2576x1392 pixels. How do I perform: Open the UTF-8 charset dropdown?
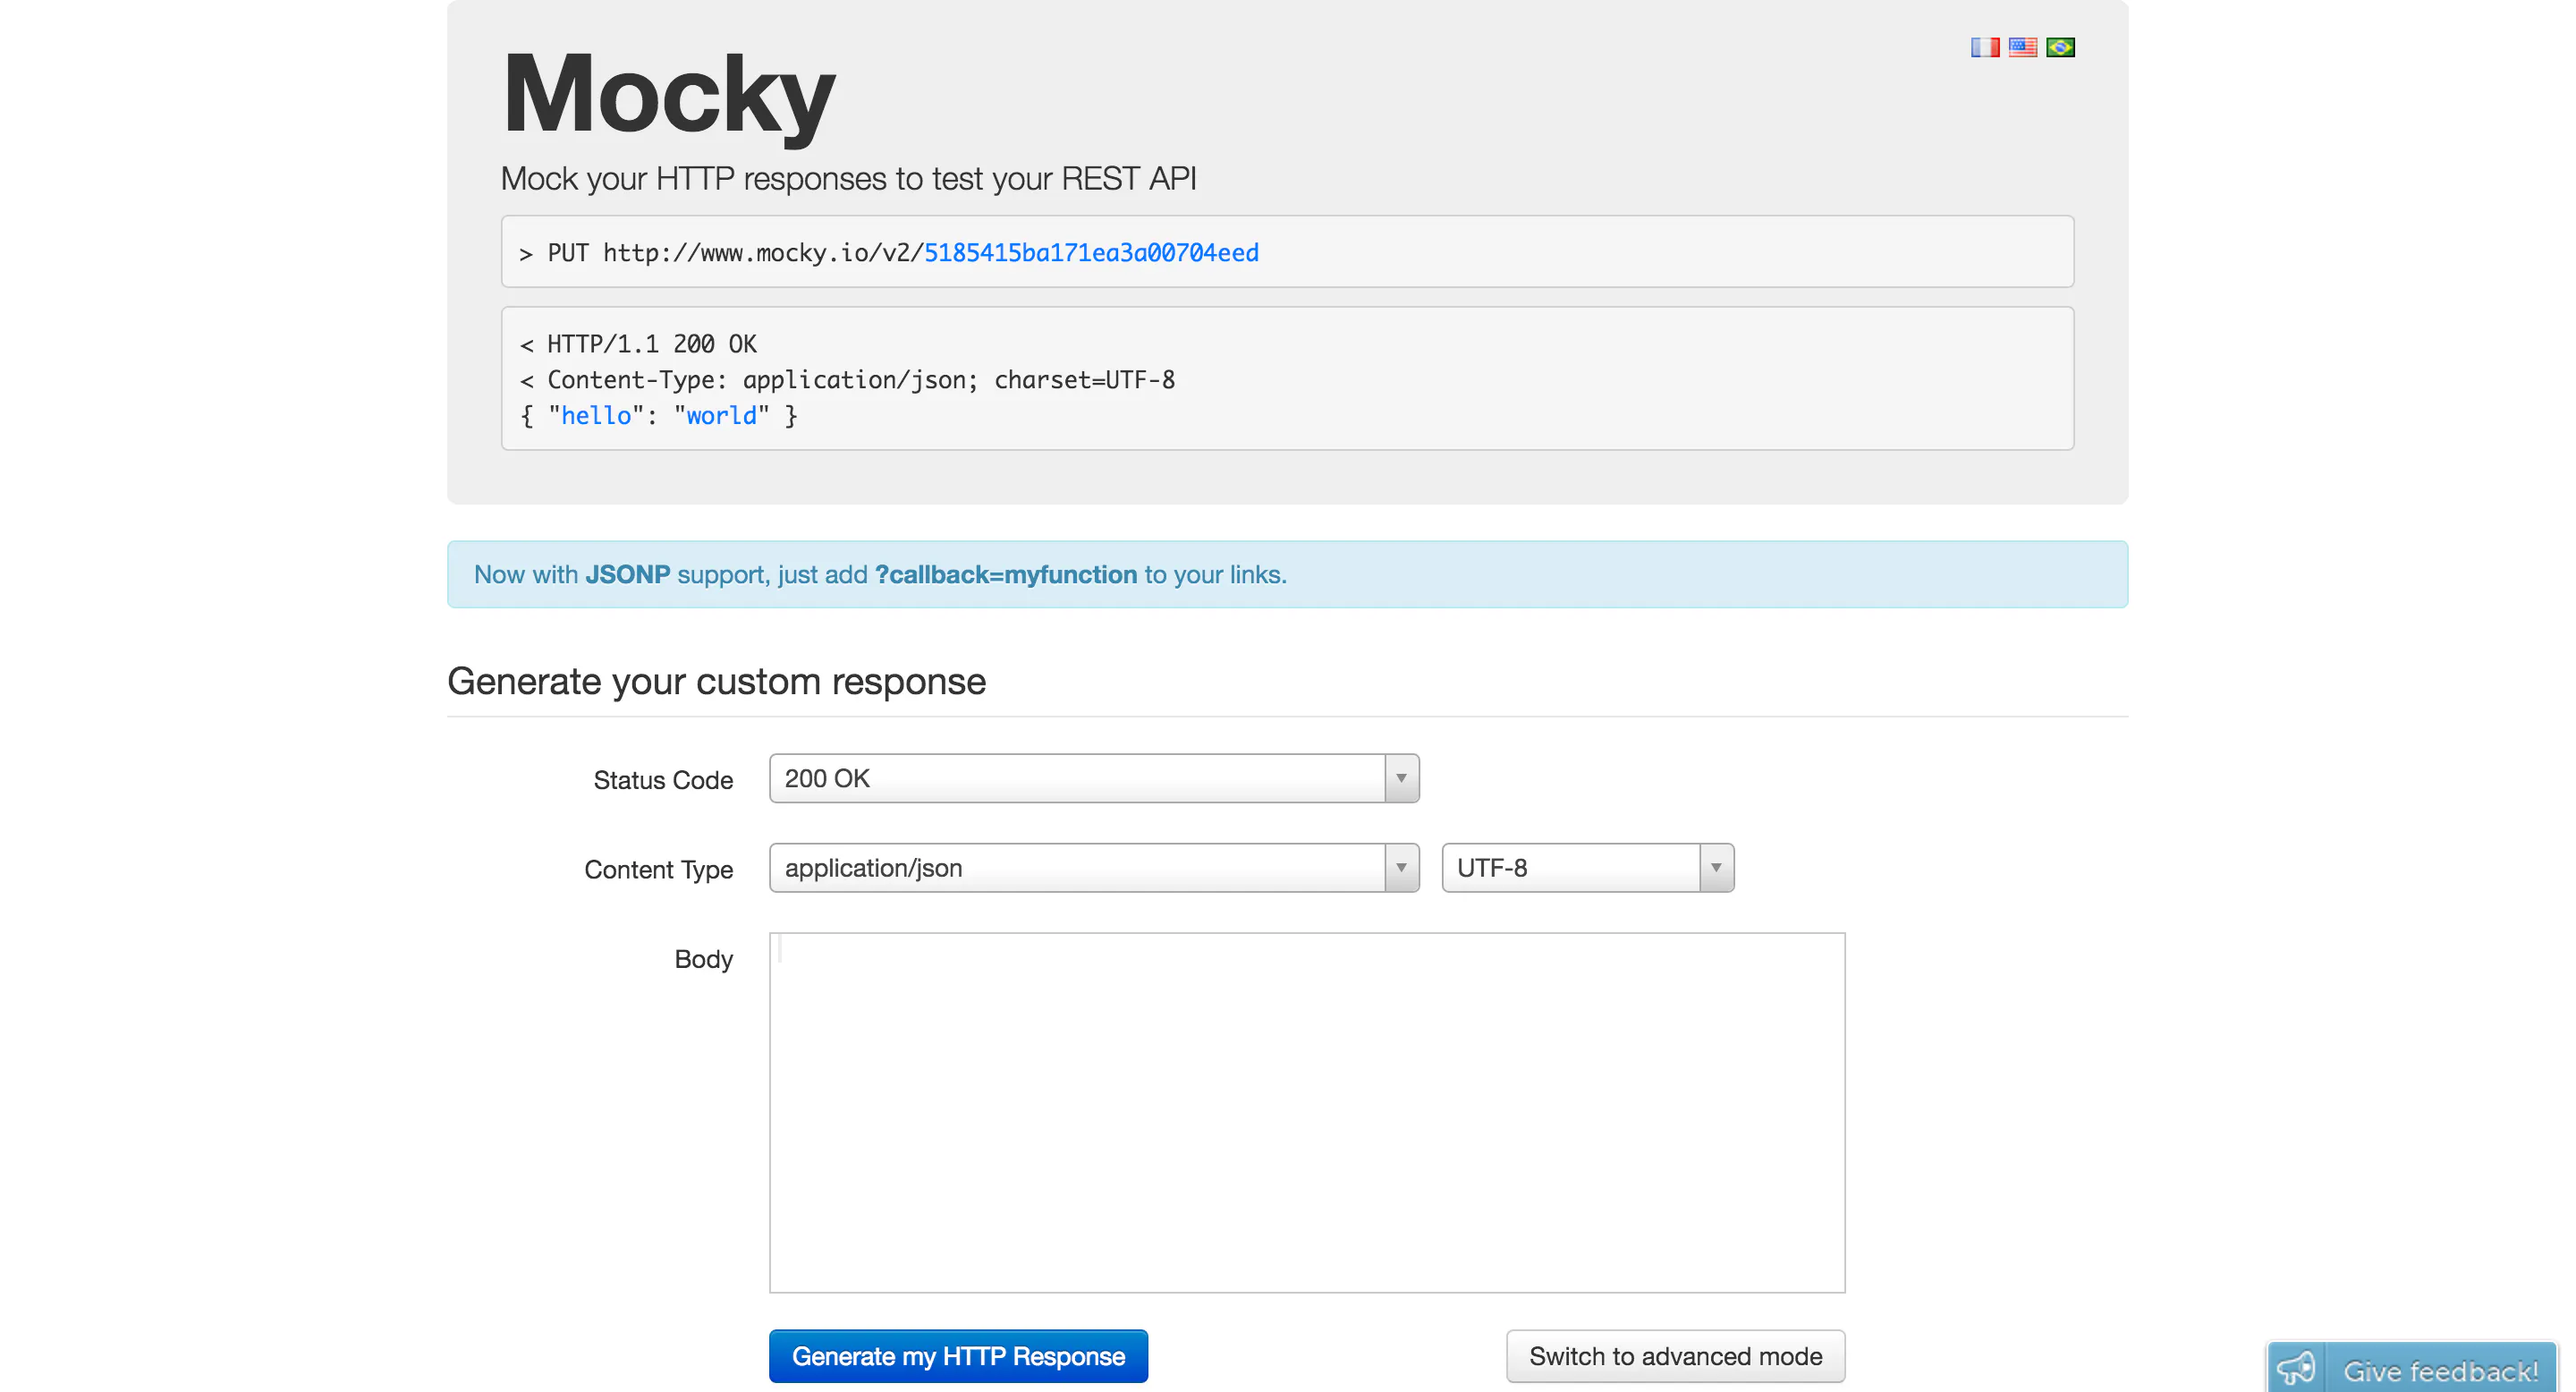(1587, 867)
